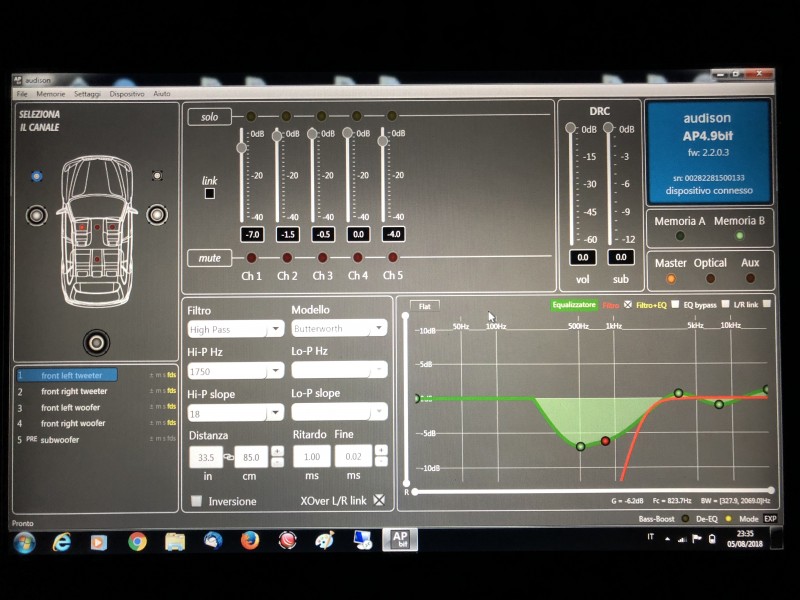
Task: Select the subwoofer speaker icon below car
Action: pos(96,342)
